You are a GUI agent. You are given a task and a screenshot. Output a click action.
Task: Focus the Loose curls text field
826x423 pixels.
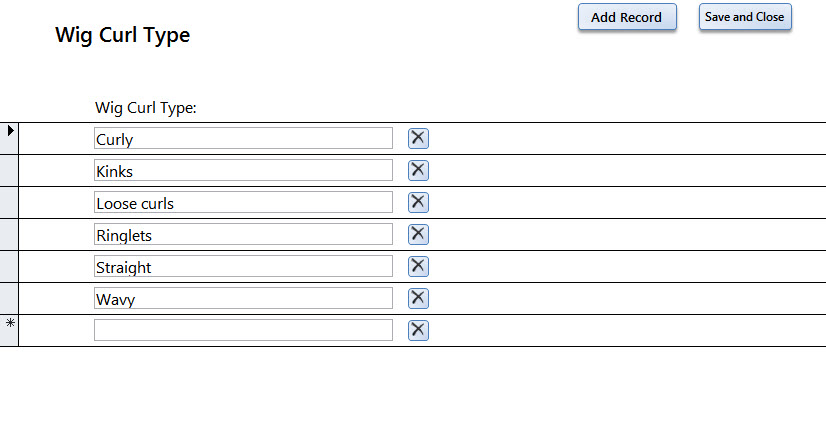243,202
